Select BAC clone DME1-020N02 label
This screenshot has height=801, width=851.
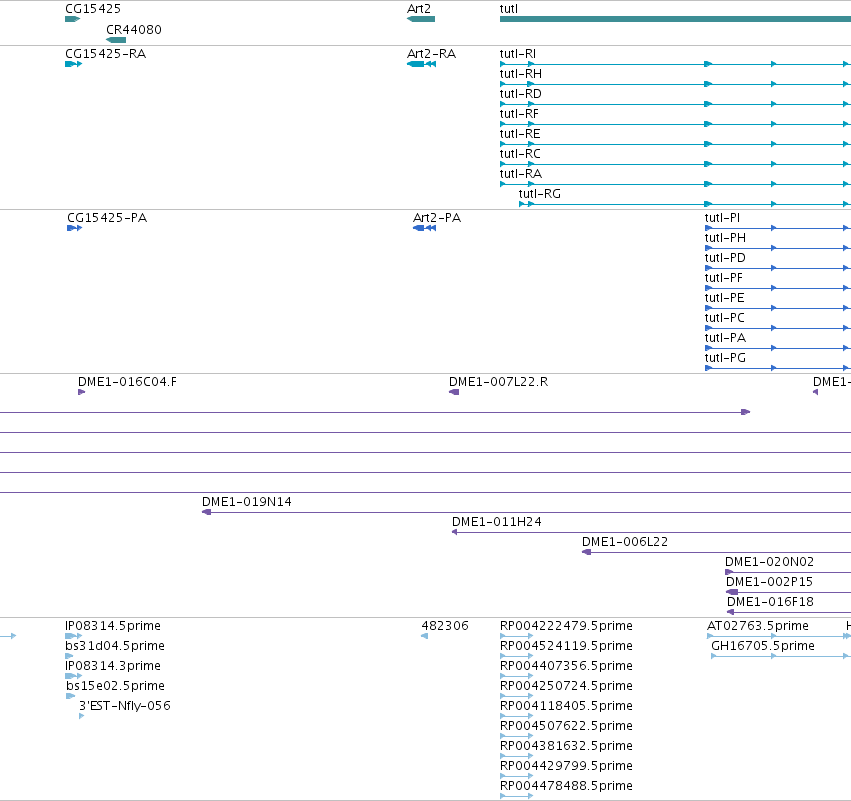(x=770, y=562)
